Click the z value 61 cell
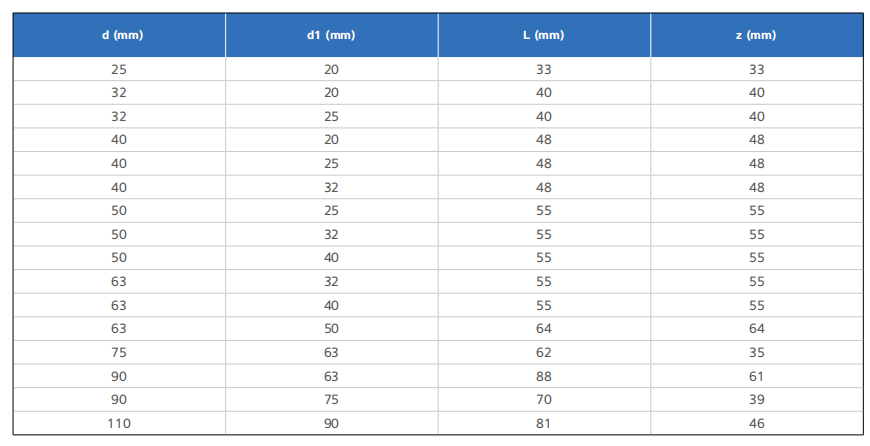Screen dimensions: 870x446 [757, 376]
